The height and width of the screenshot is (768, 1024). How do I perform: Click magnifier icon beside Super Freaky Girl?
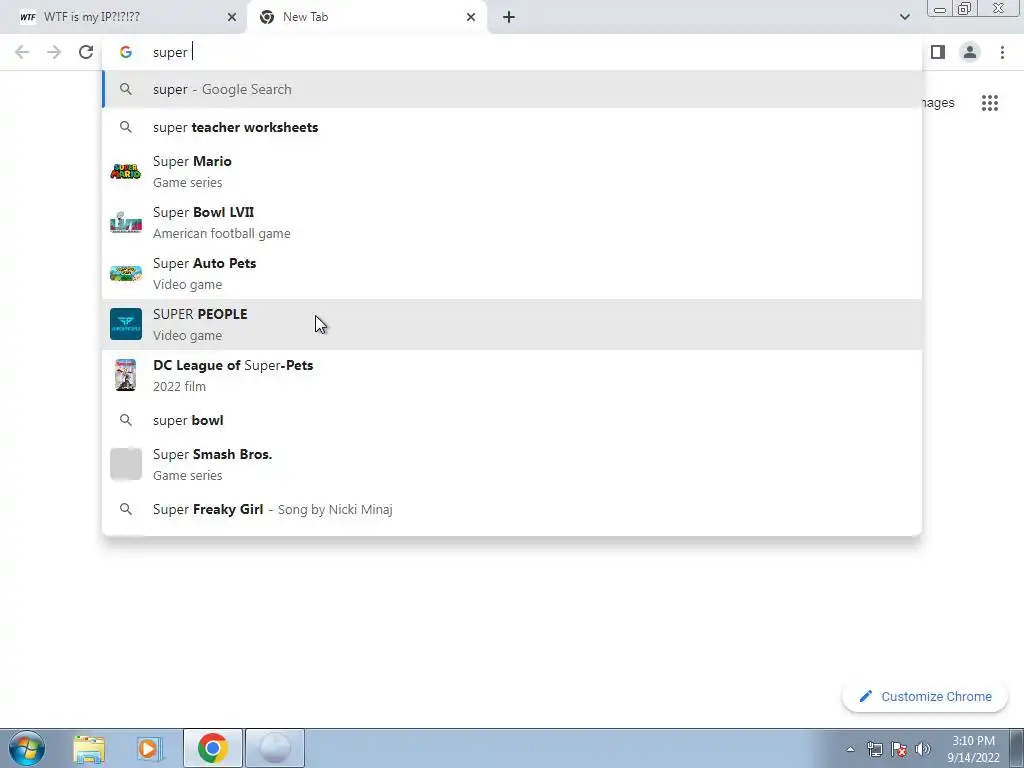pyautogui.click(x=126, y=509)
